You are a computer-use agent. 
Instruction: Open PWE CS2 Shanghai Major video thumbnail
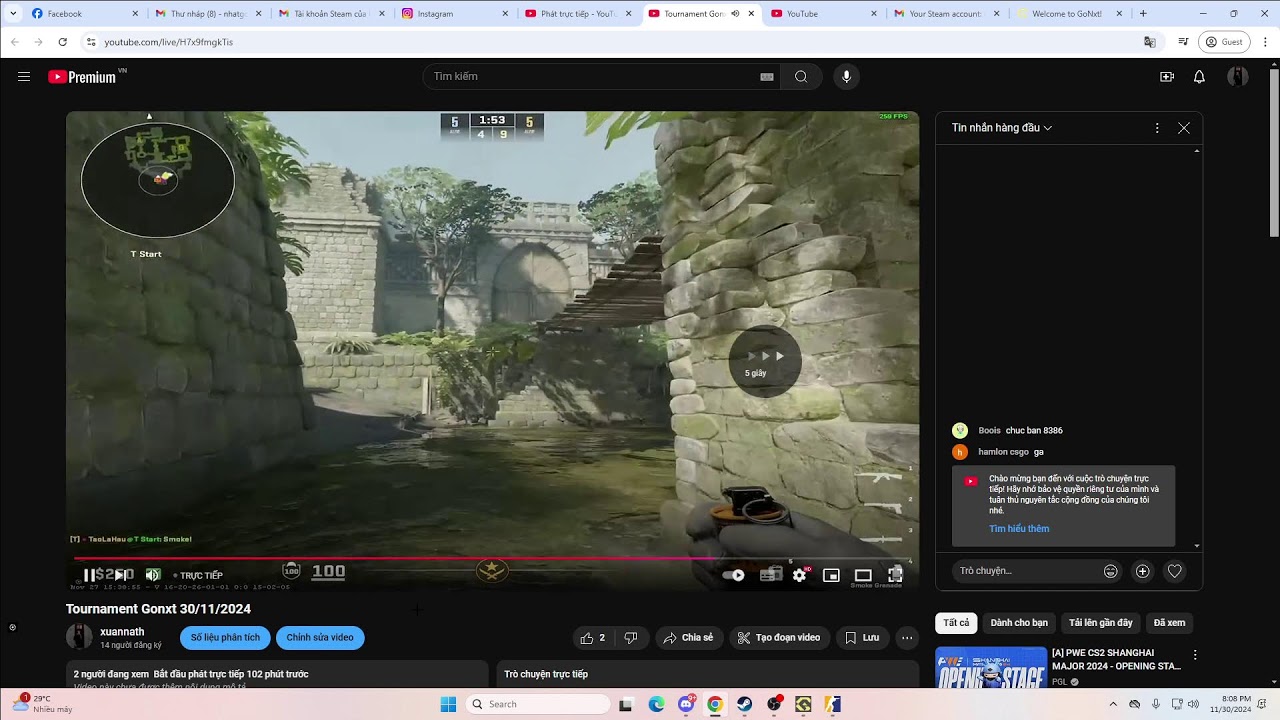[991, 668]
